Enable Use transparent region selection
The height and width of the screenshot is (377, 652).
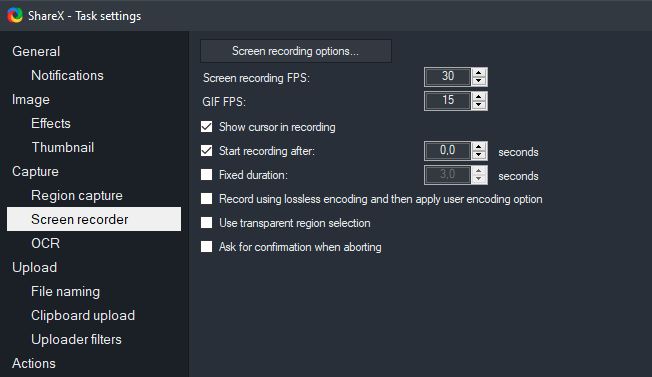tap(207, 223)
